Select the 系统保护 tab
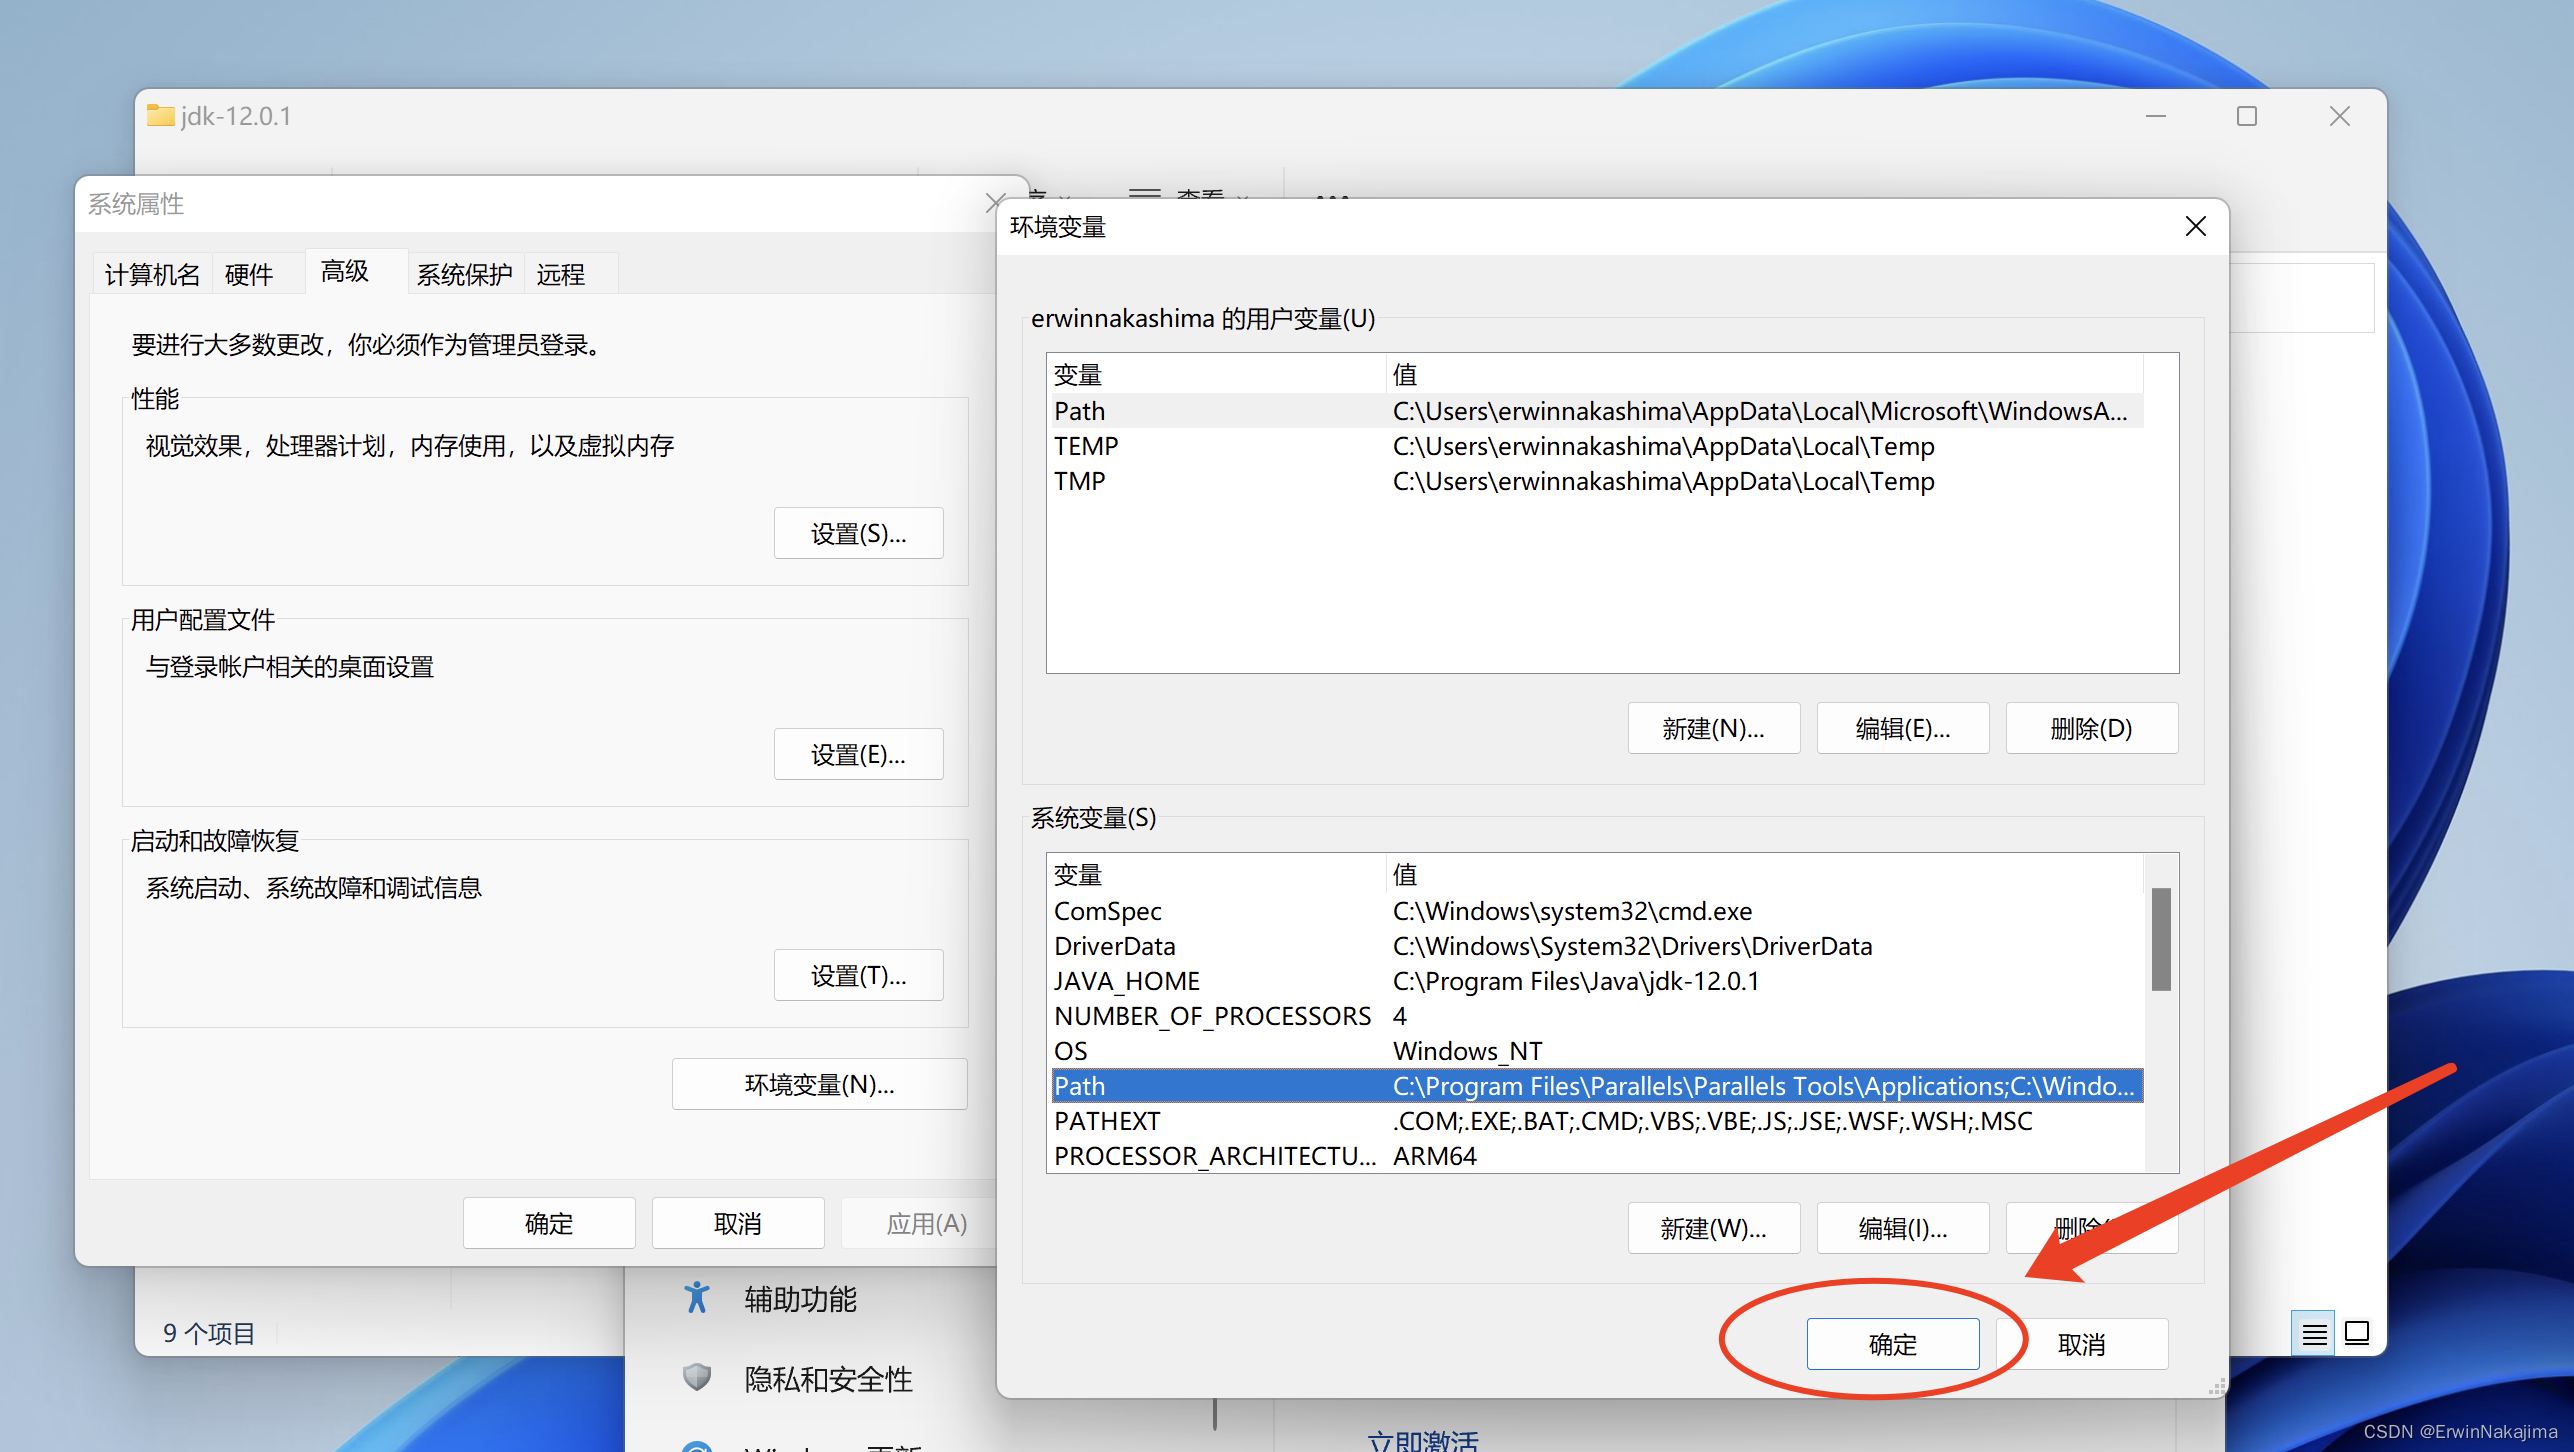This screenshot has width=2574, height=1452. click(464, 274)
